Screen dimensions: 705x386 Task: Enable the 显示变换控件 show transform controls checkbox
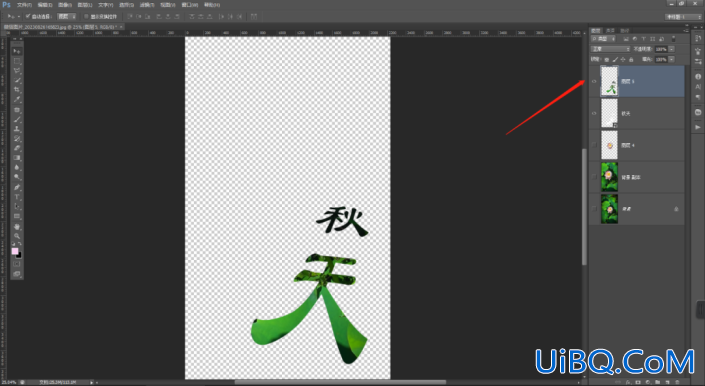86,16
